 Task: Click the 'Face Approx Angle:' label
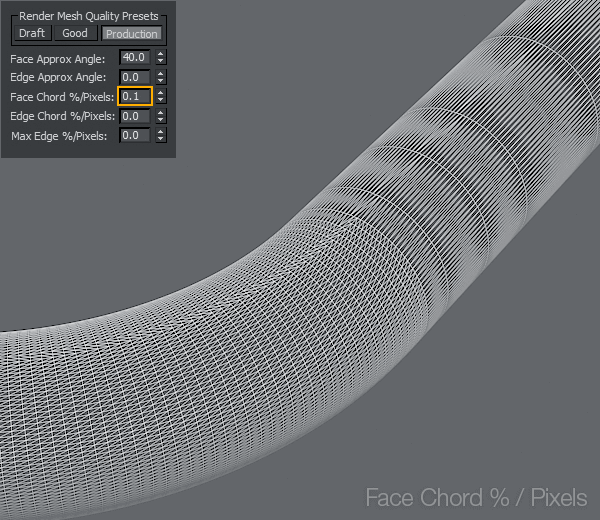(x=57, y=59)
